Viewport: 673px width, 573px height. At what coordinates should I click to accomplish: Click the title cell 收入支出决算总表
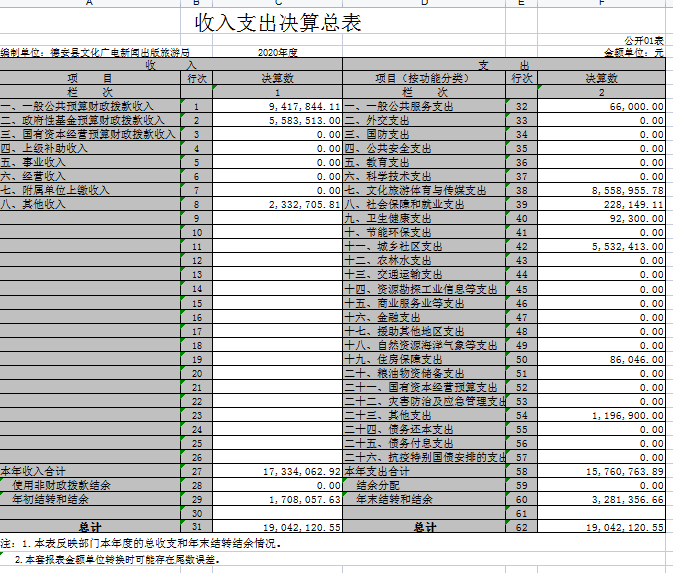coord(278,23)
